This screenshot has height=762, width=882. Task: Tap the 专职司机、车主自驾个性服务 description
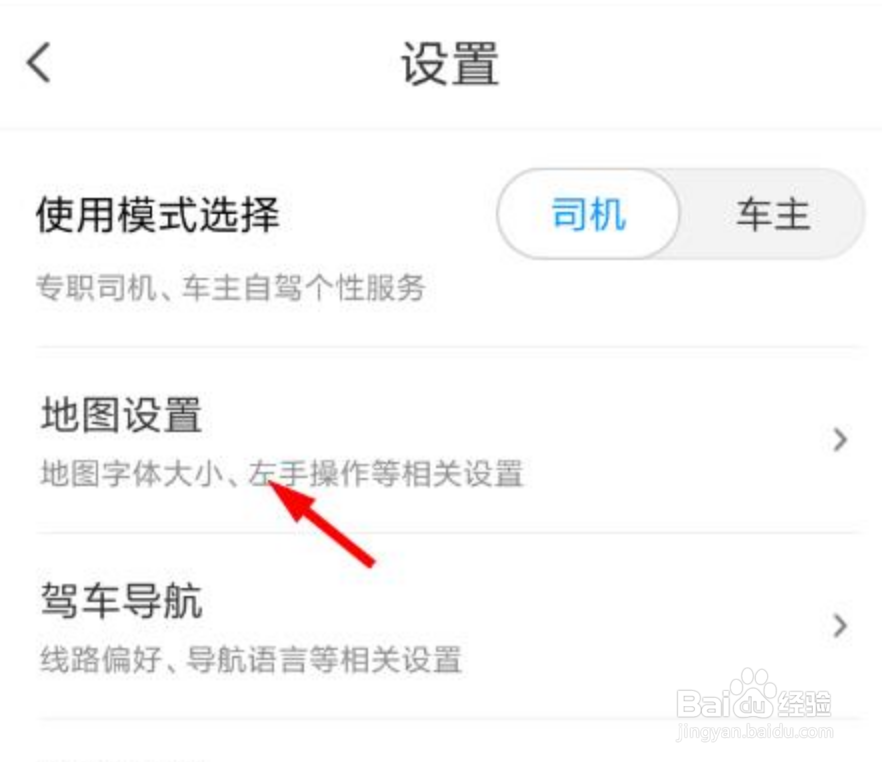(231, 287)
